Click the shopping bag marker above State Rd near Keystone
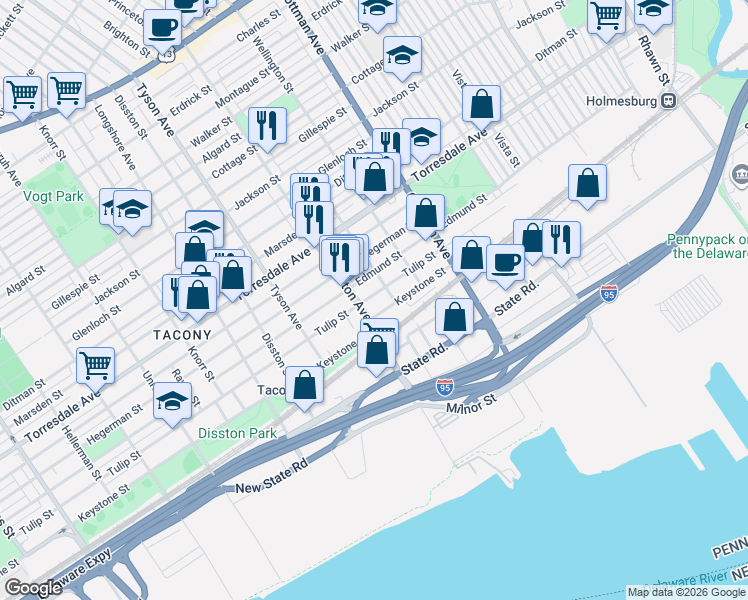 click(376, 354)
